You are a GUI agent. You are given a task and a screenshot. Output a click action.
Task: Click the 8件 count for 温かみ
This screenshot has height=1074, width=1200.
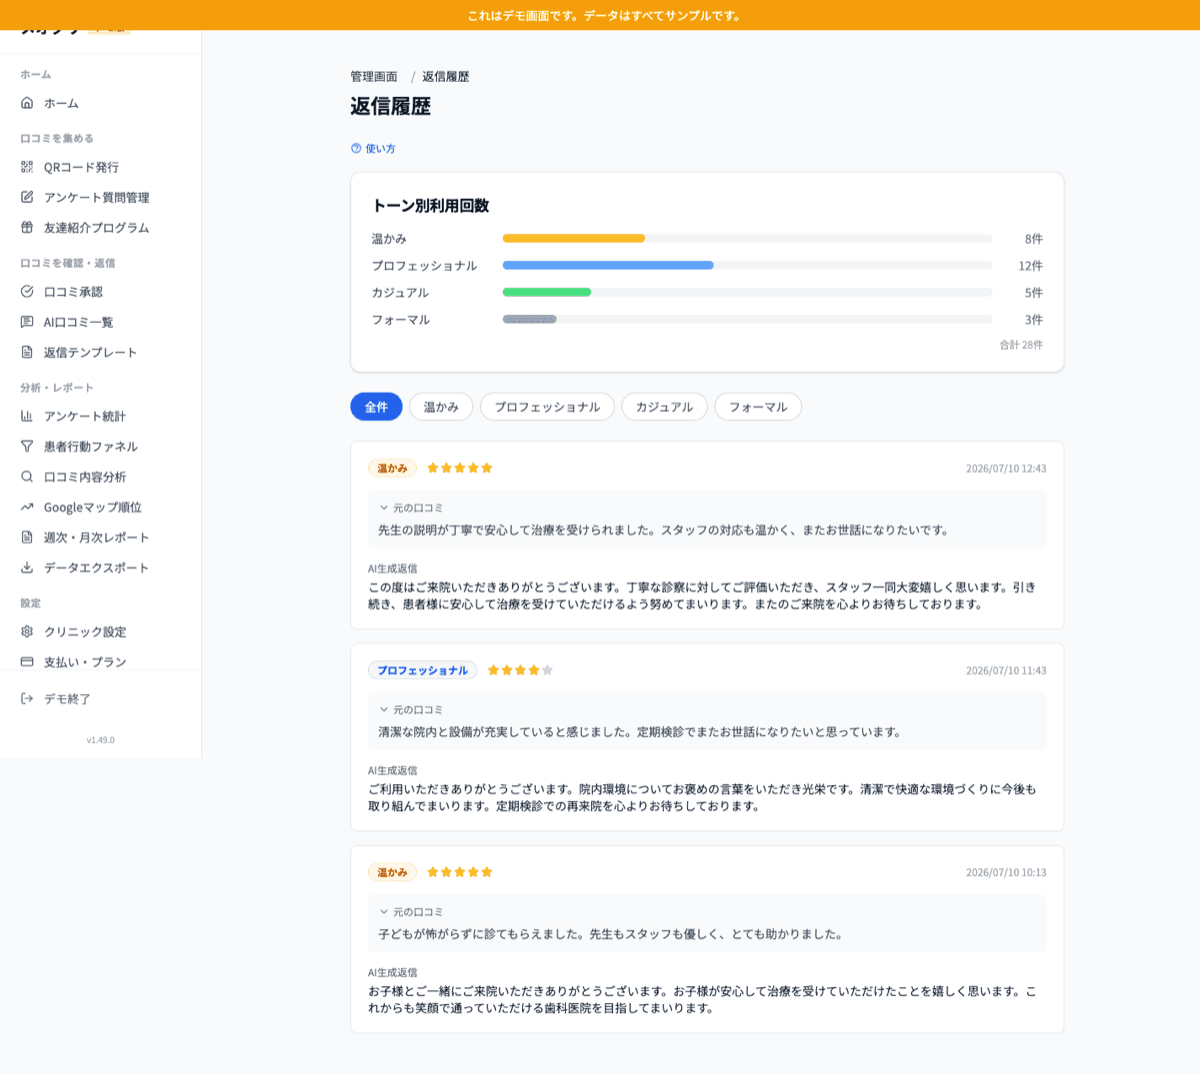pos(1034,239)
